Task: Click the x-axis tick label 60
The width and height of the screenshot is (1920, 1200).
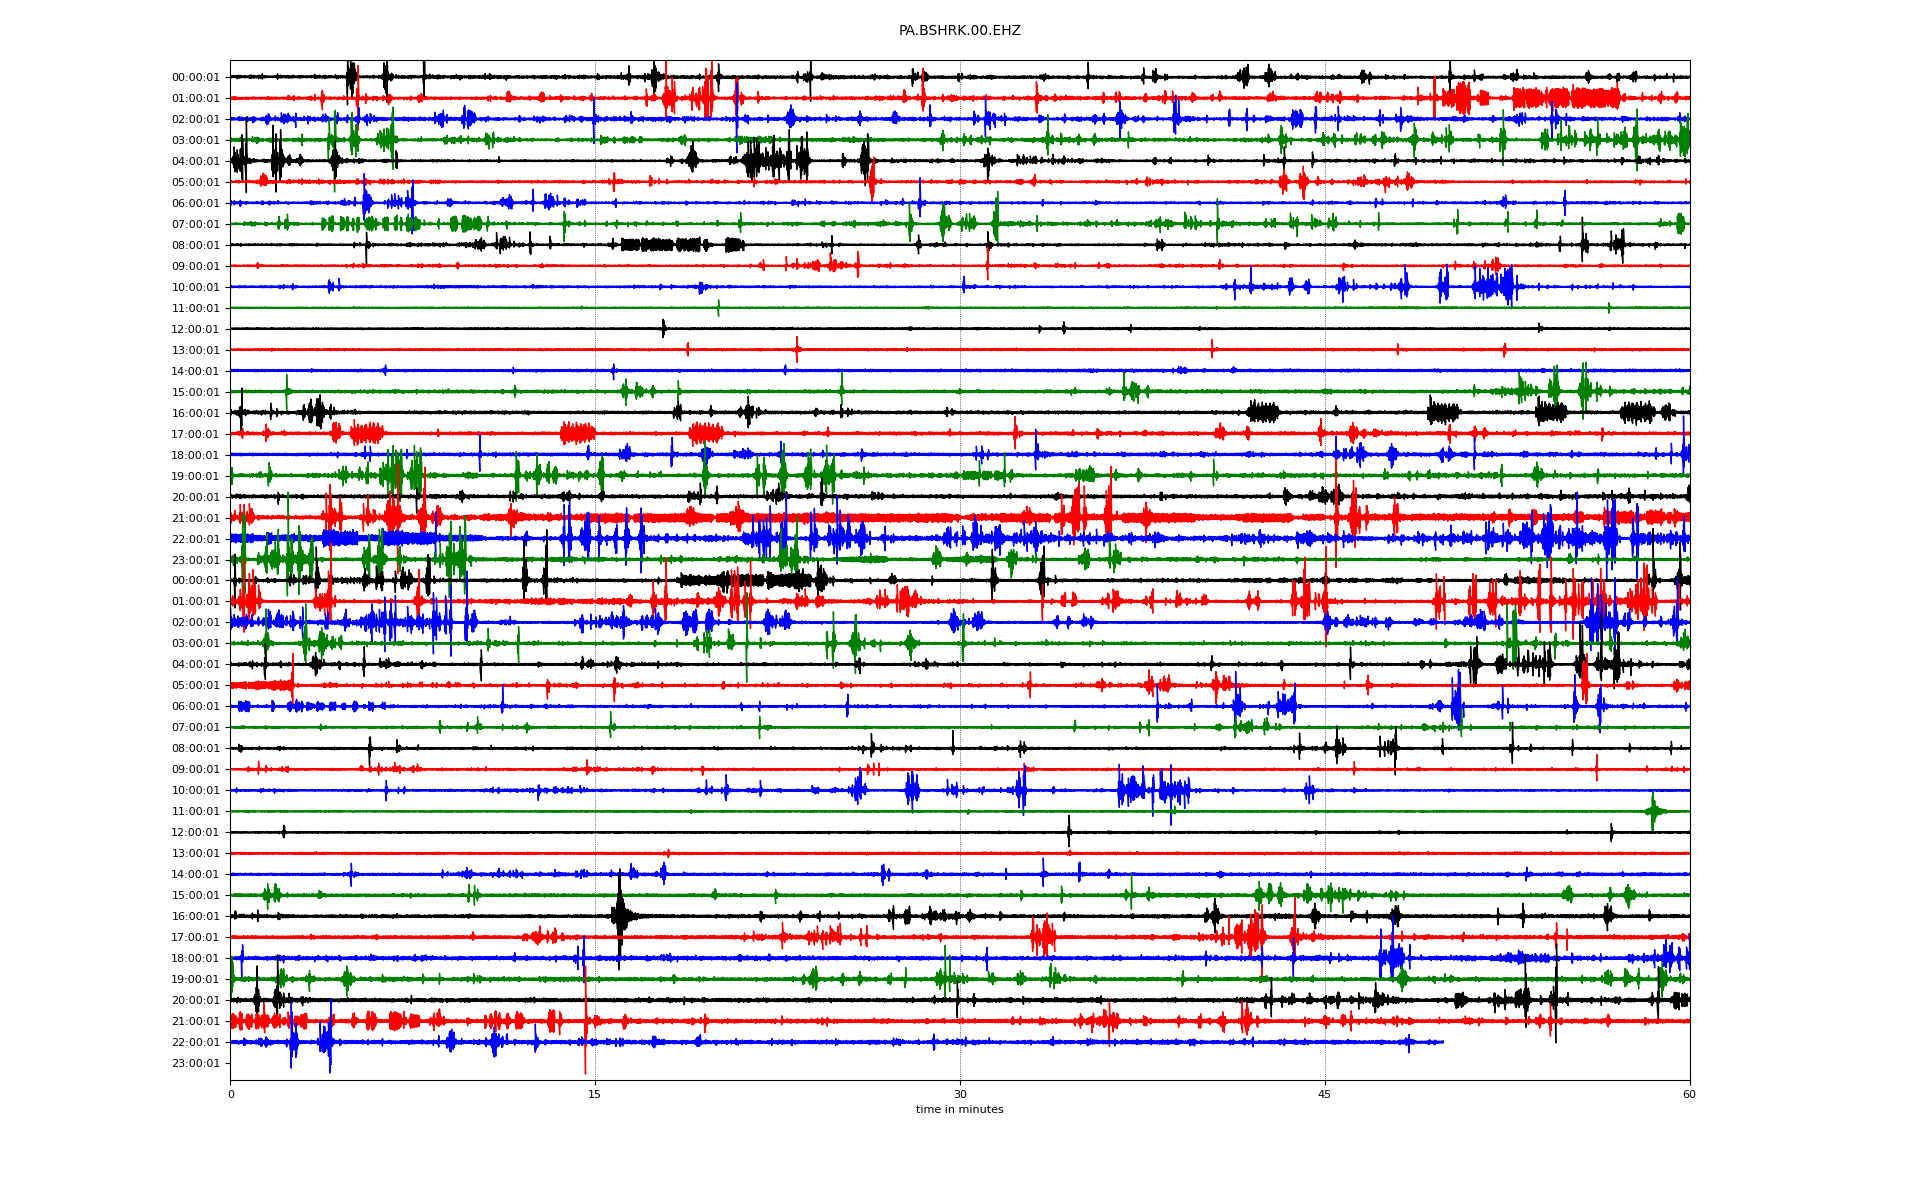Action: pos(1689,1094)
